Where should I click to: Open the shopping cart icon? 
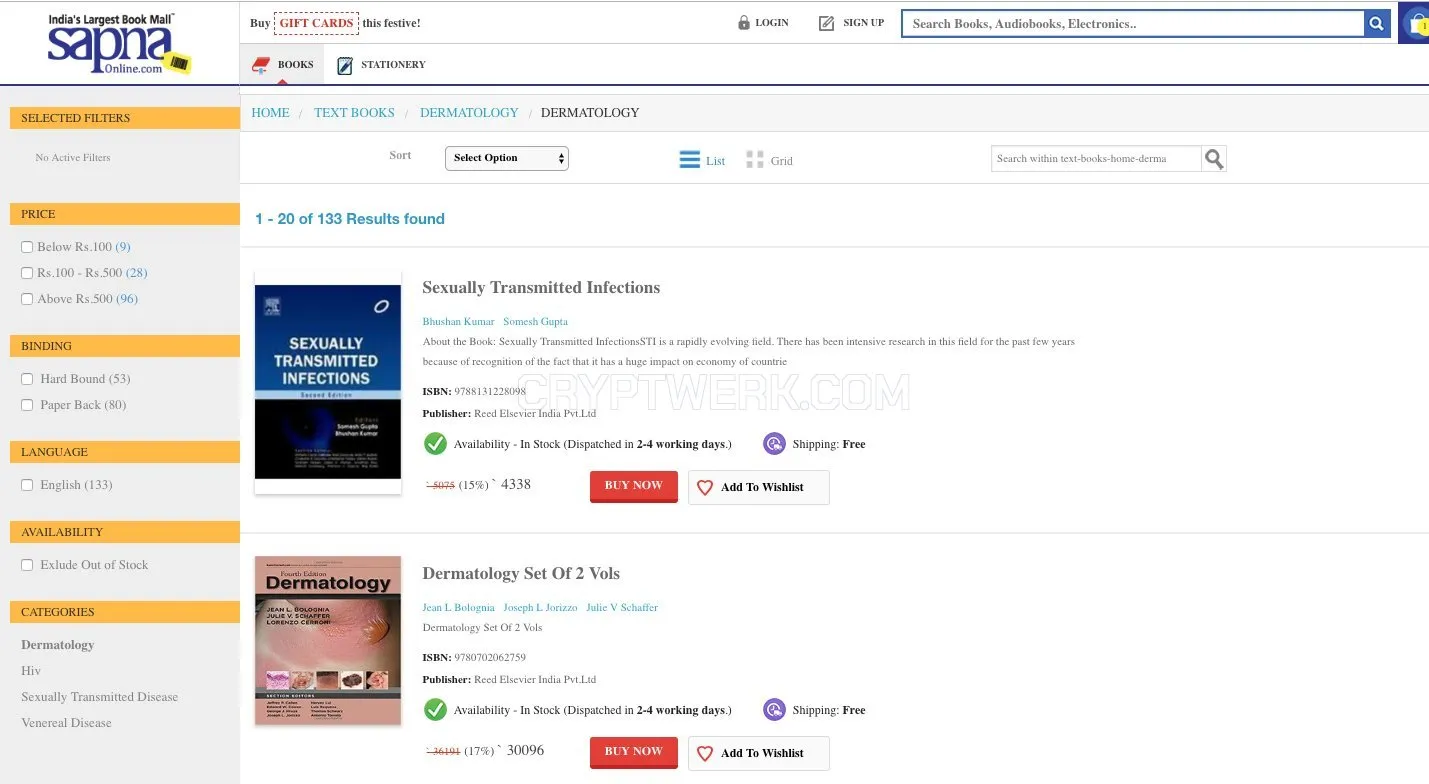click(x=1416, y=24)
